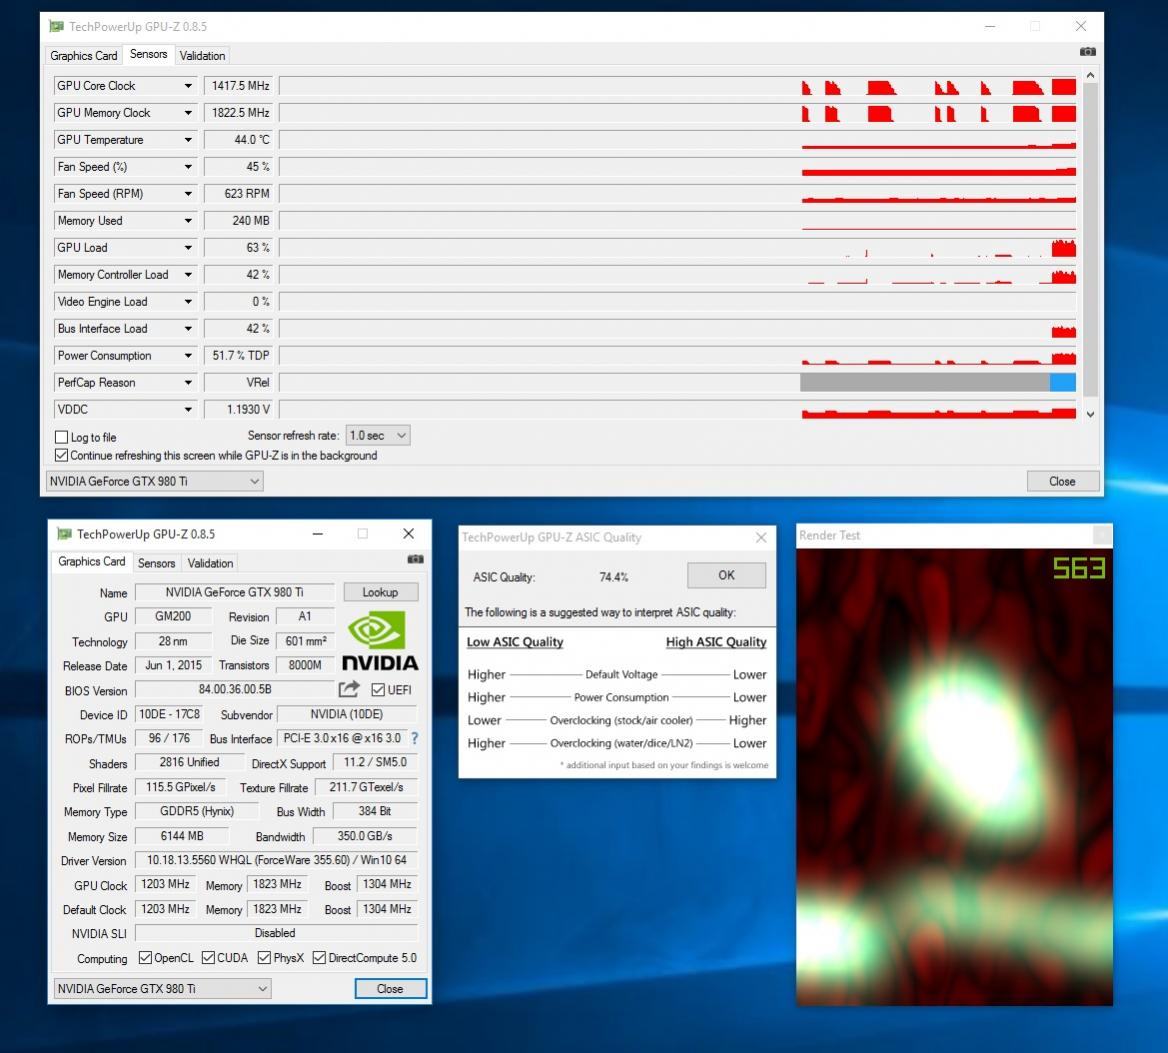Select Graphics Card tab in the lower window
The image size is (1168, 1053).
coord(92,562)
